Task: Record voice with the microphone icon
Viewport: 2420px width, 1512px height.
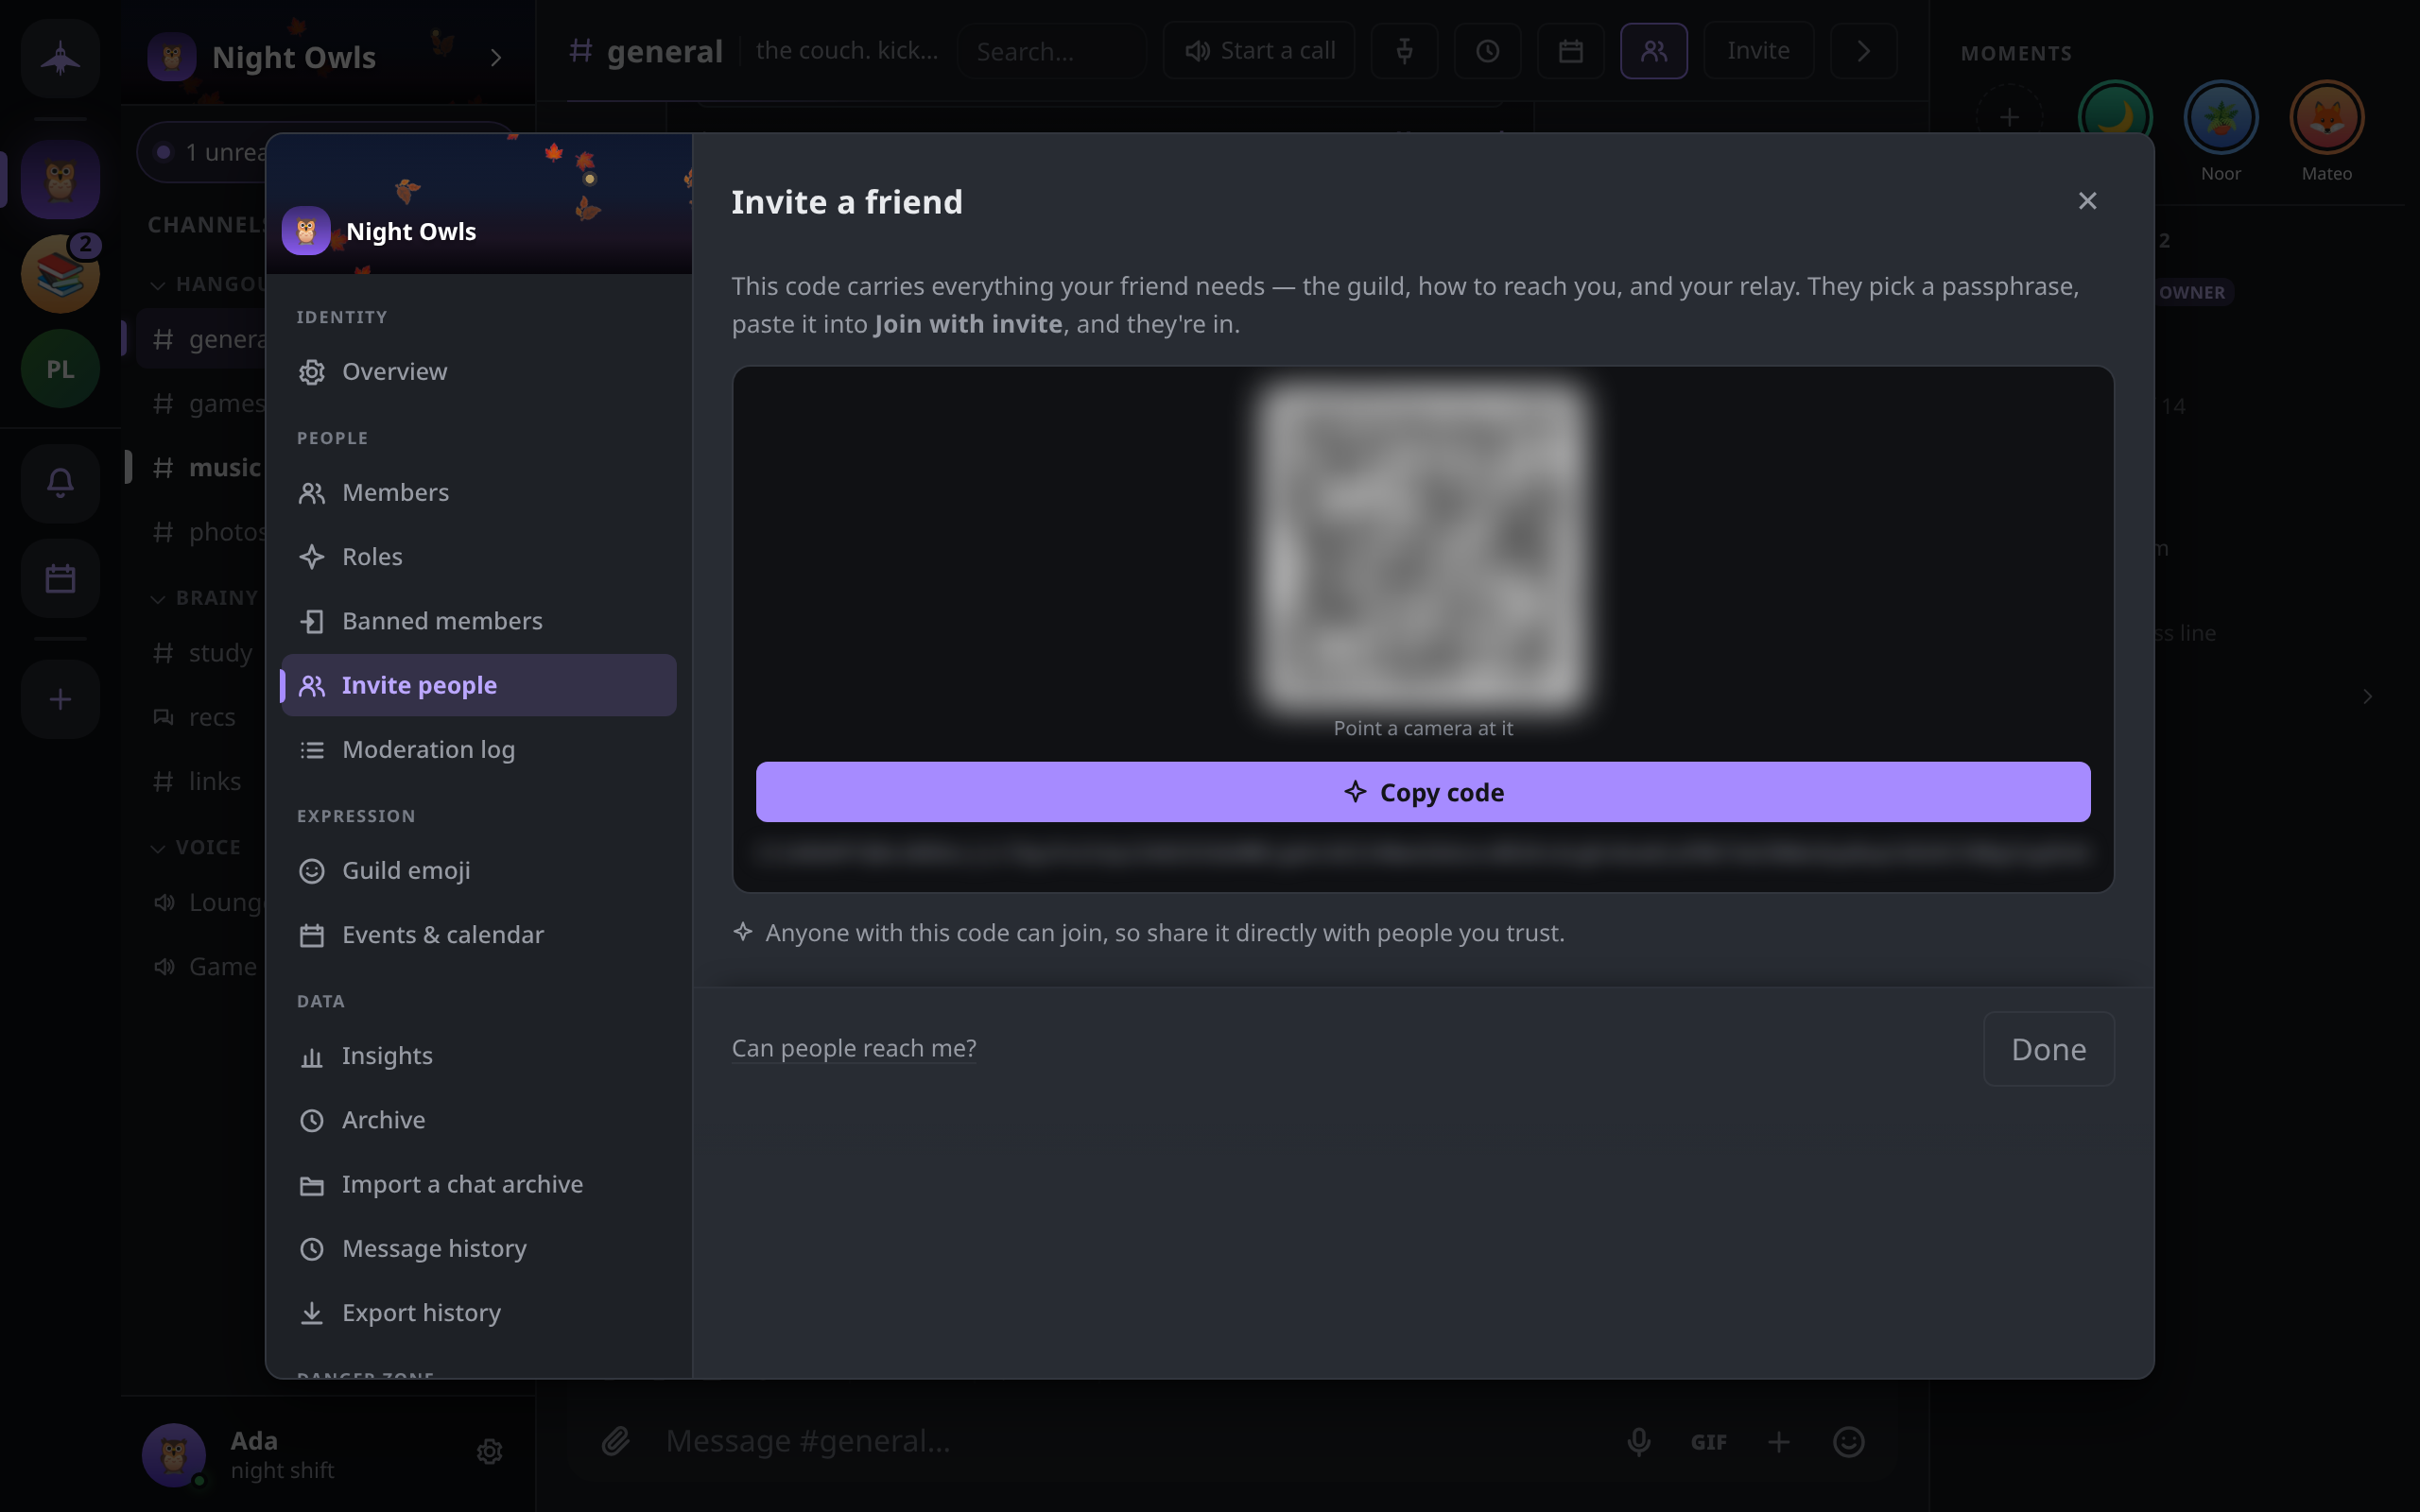Action: 1638,1441
